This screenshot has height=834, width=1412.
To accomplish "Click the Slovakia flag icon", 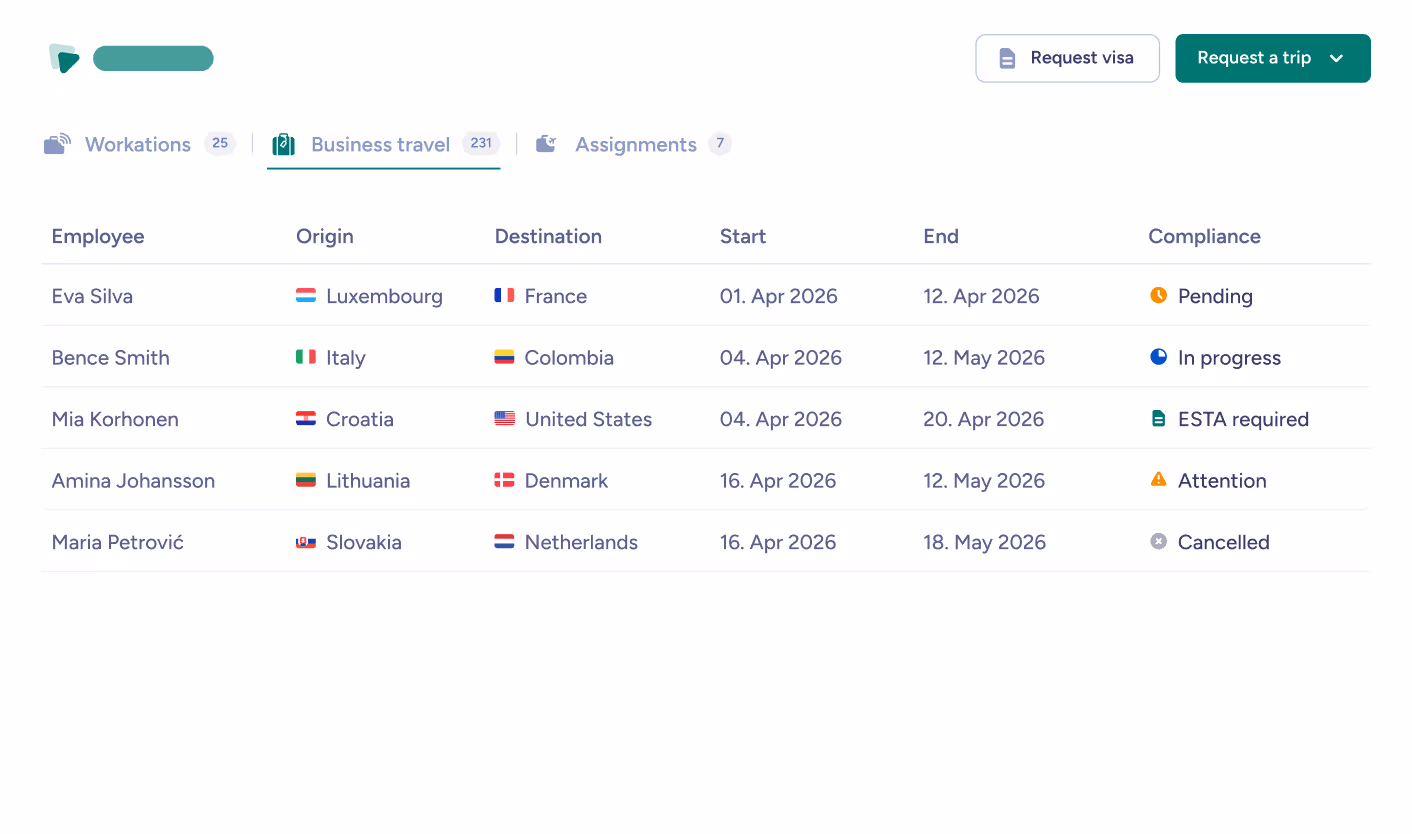I will pyautogui.click(x=306, y=542).
